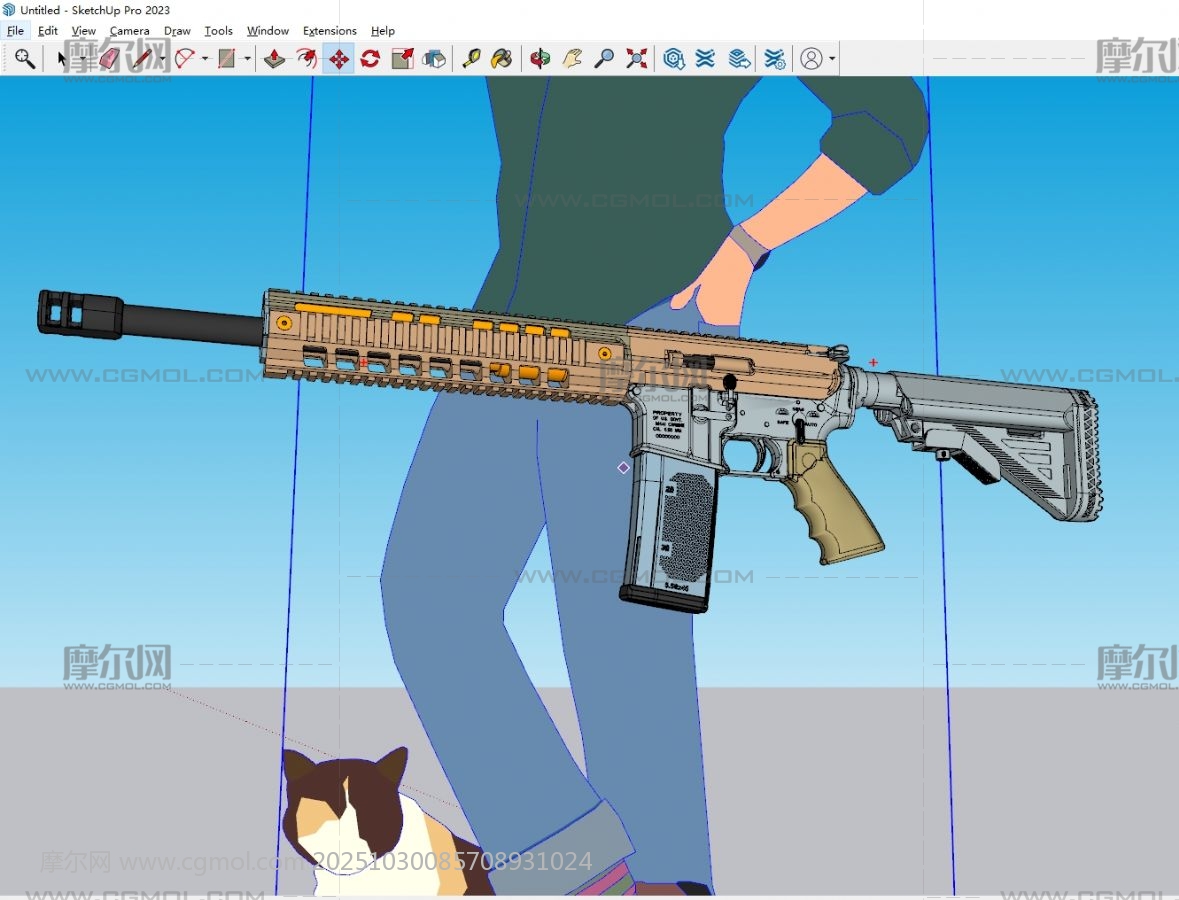Open the Camera menu
1179x900 pixels.
point(129,31)
